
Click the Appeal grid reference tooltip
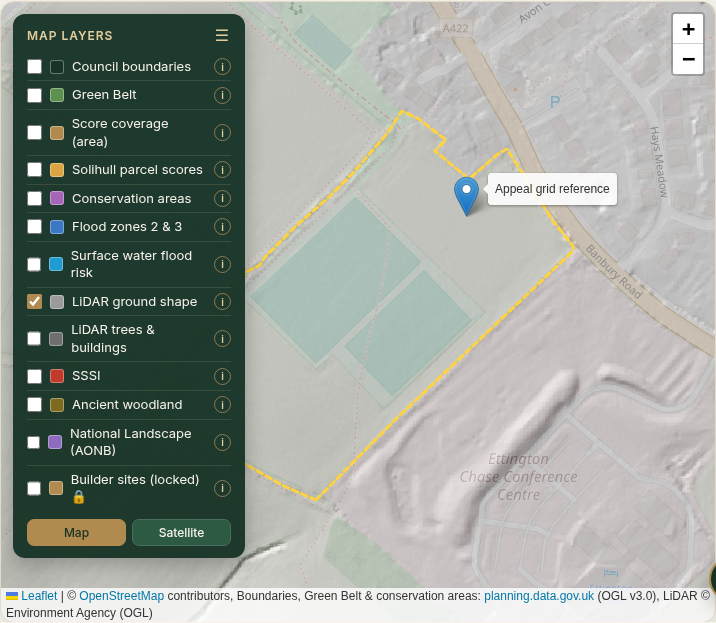(x=552, y=189)
